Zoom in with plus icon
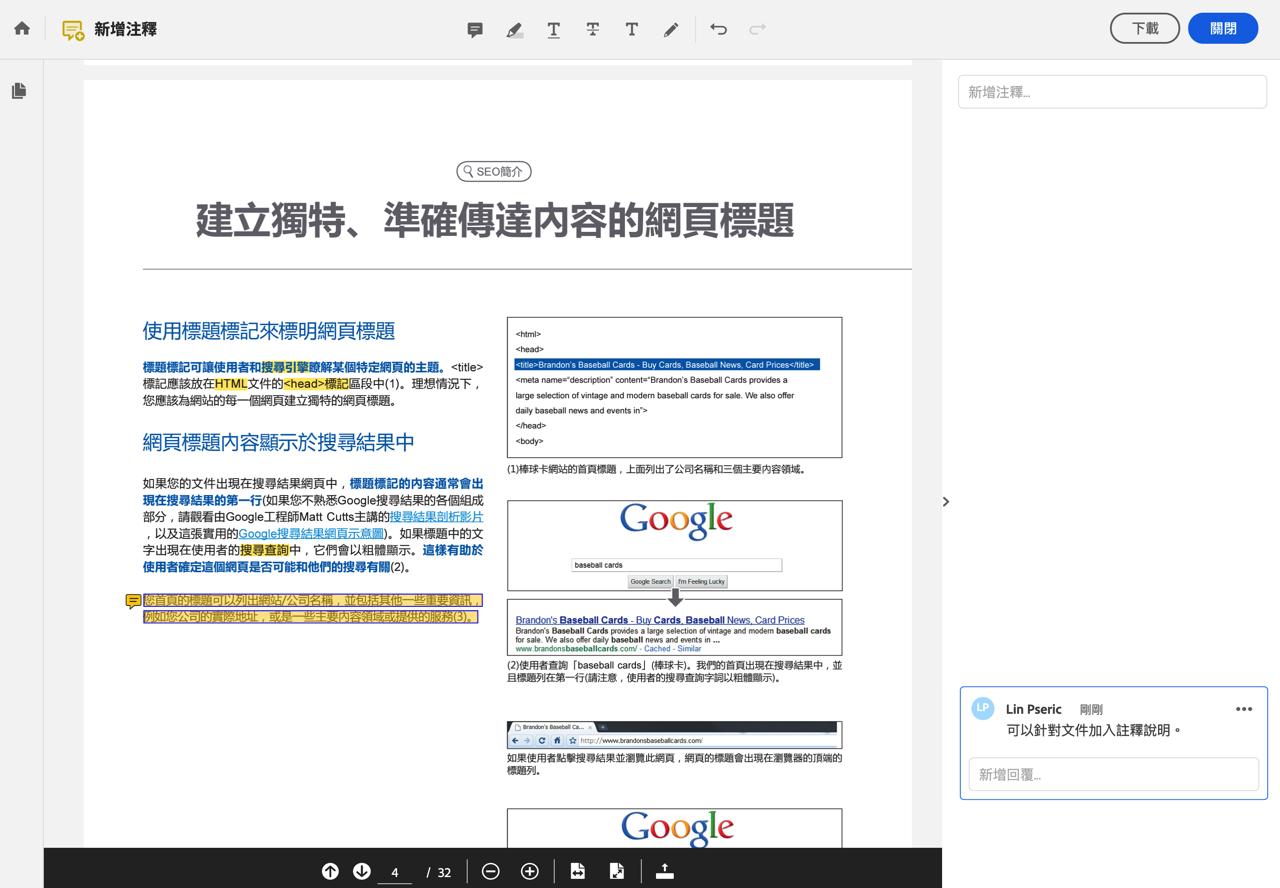 point(530,872)
